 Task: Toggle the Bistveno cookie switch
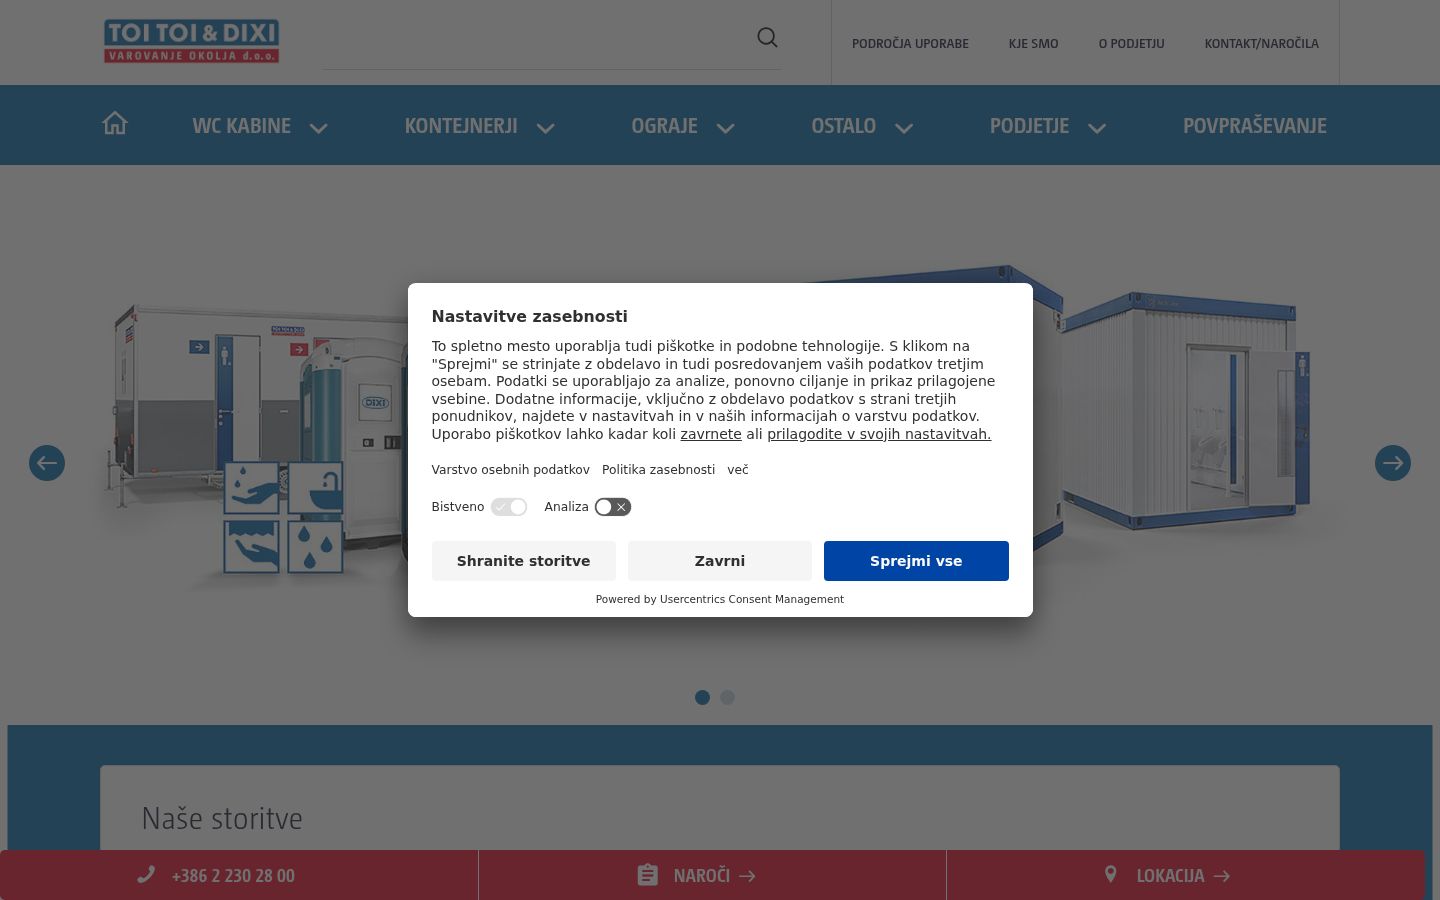coord(509,507)
